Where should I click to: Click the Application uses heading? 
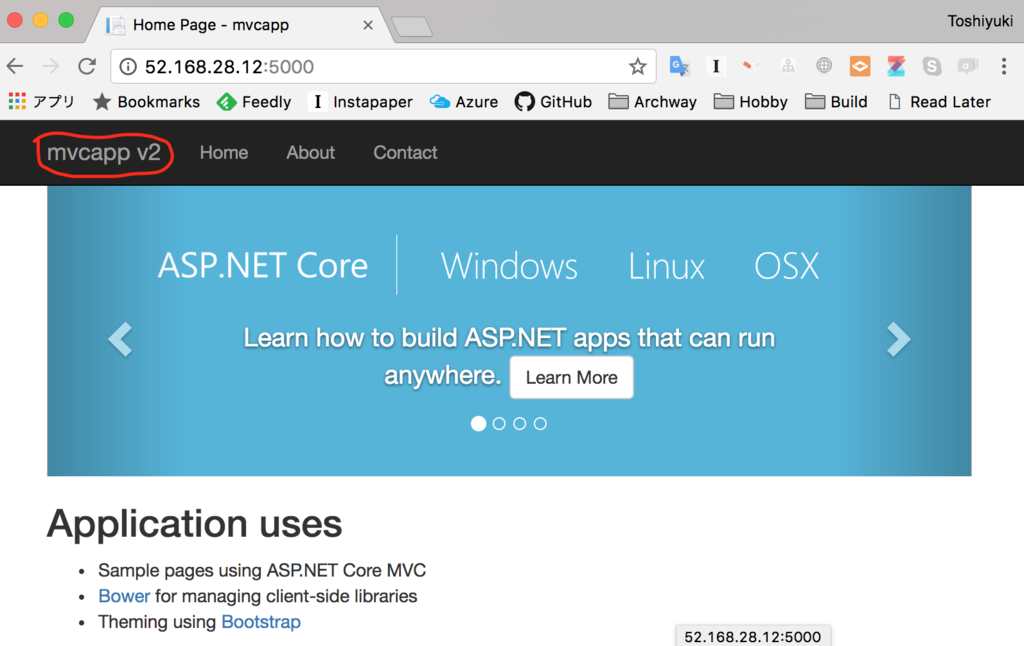pos(194,524)
